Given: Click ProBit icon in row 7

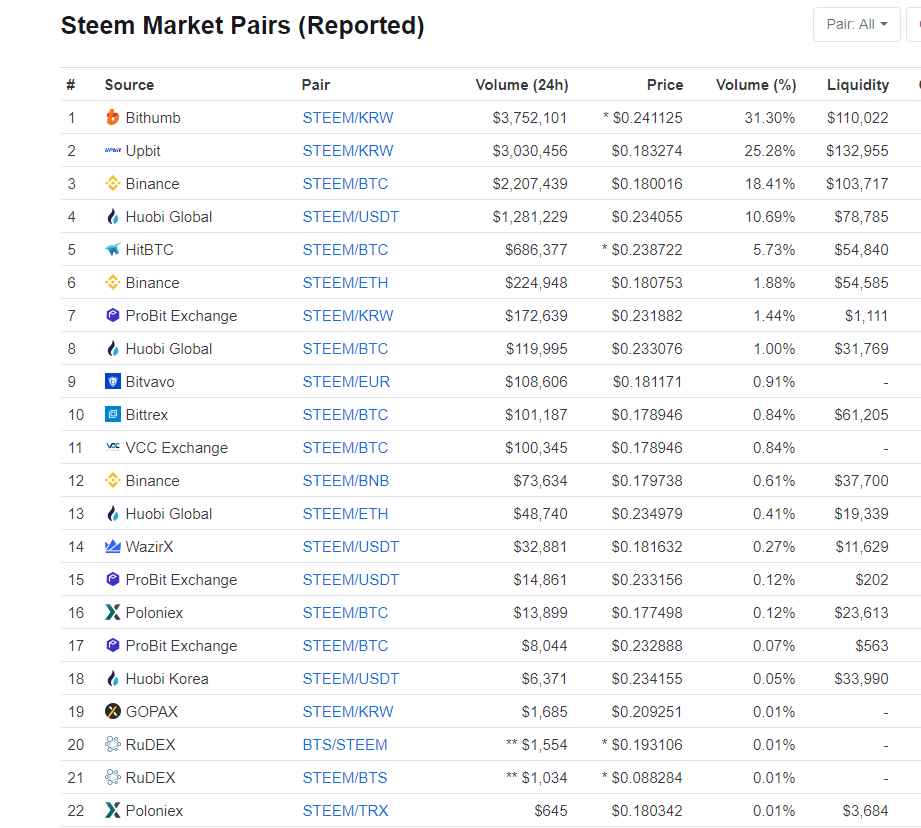Looking at the screenshot, I should [x=112, y=315].
